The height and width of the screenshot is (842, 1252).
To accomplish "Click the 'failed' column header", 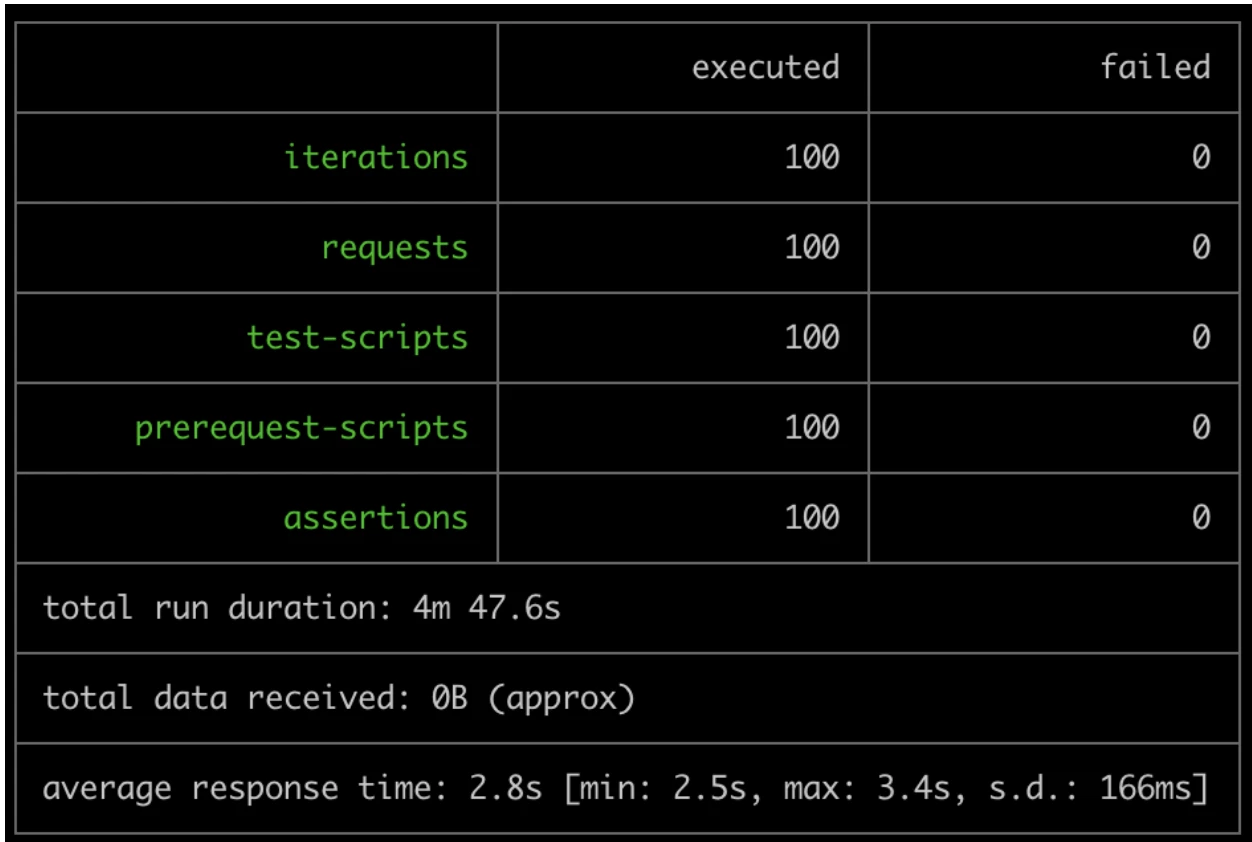I will 1156,67.
